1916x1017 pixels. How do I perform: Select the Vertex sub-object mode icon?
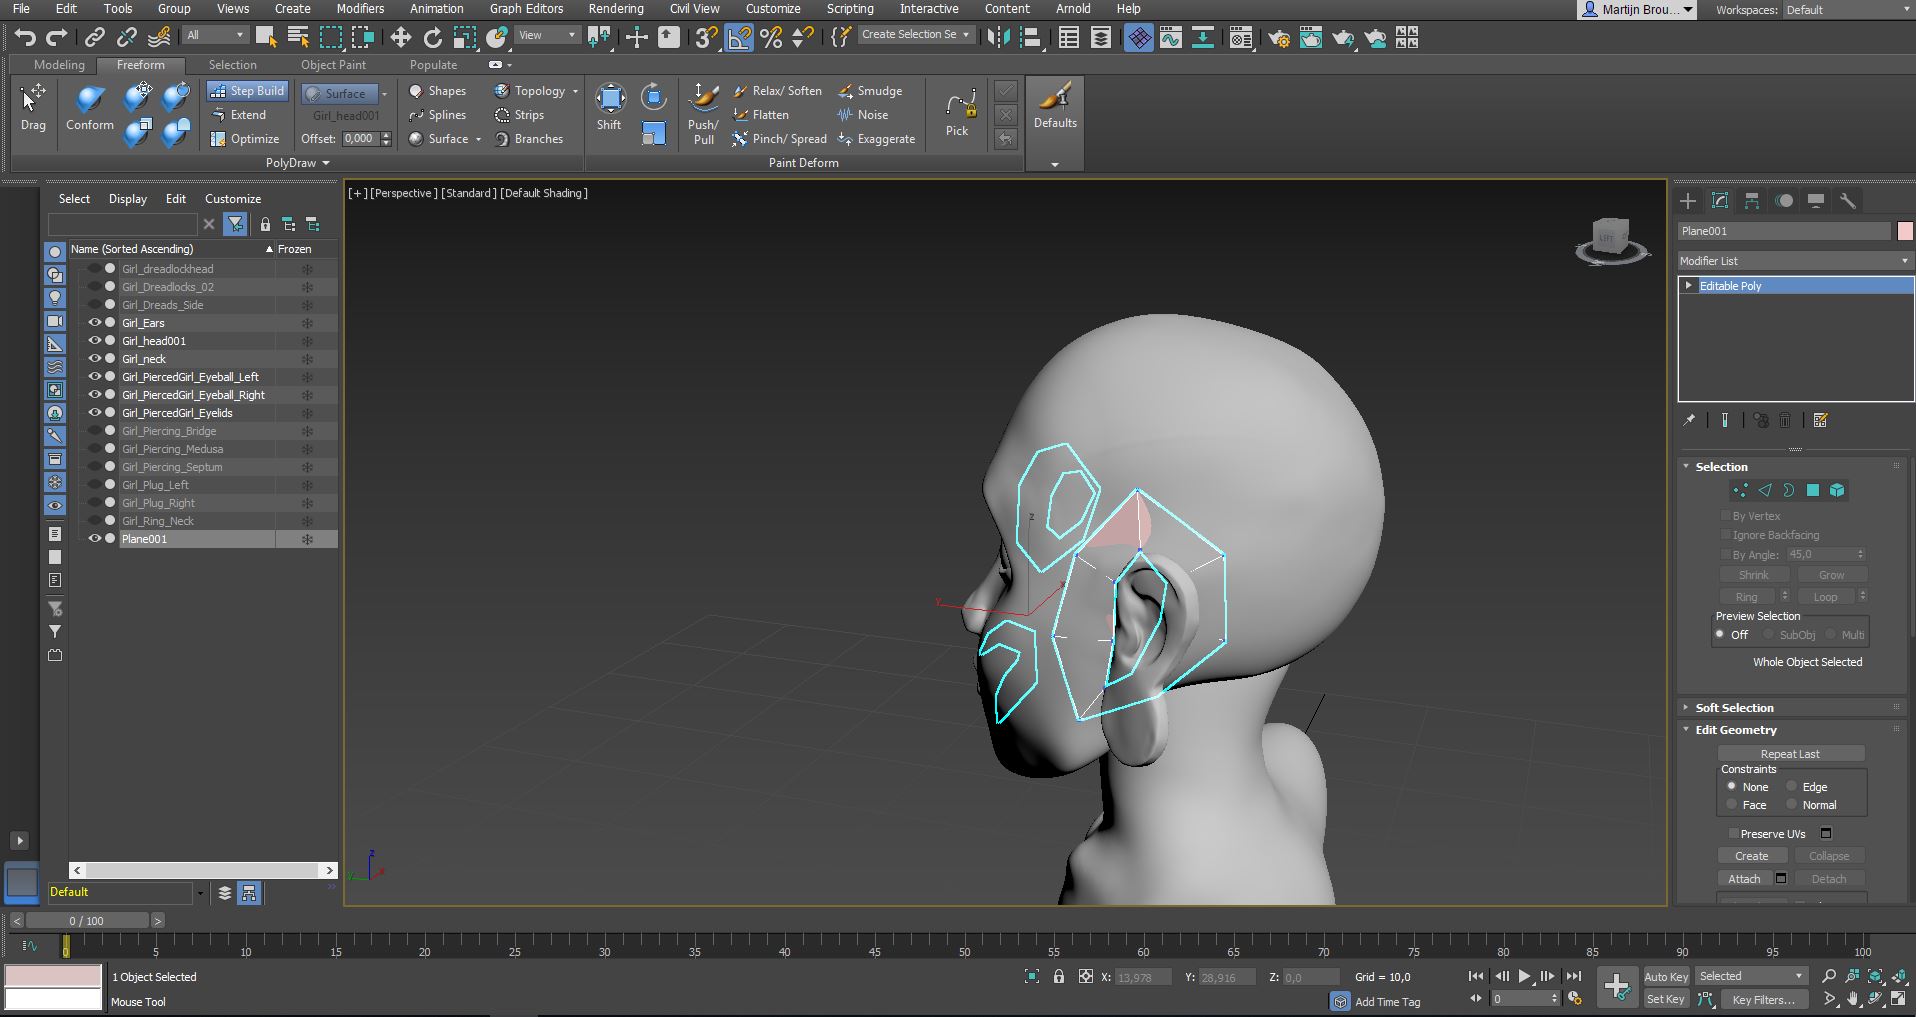(1741, 490)
